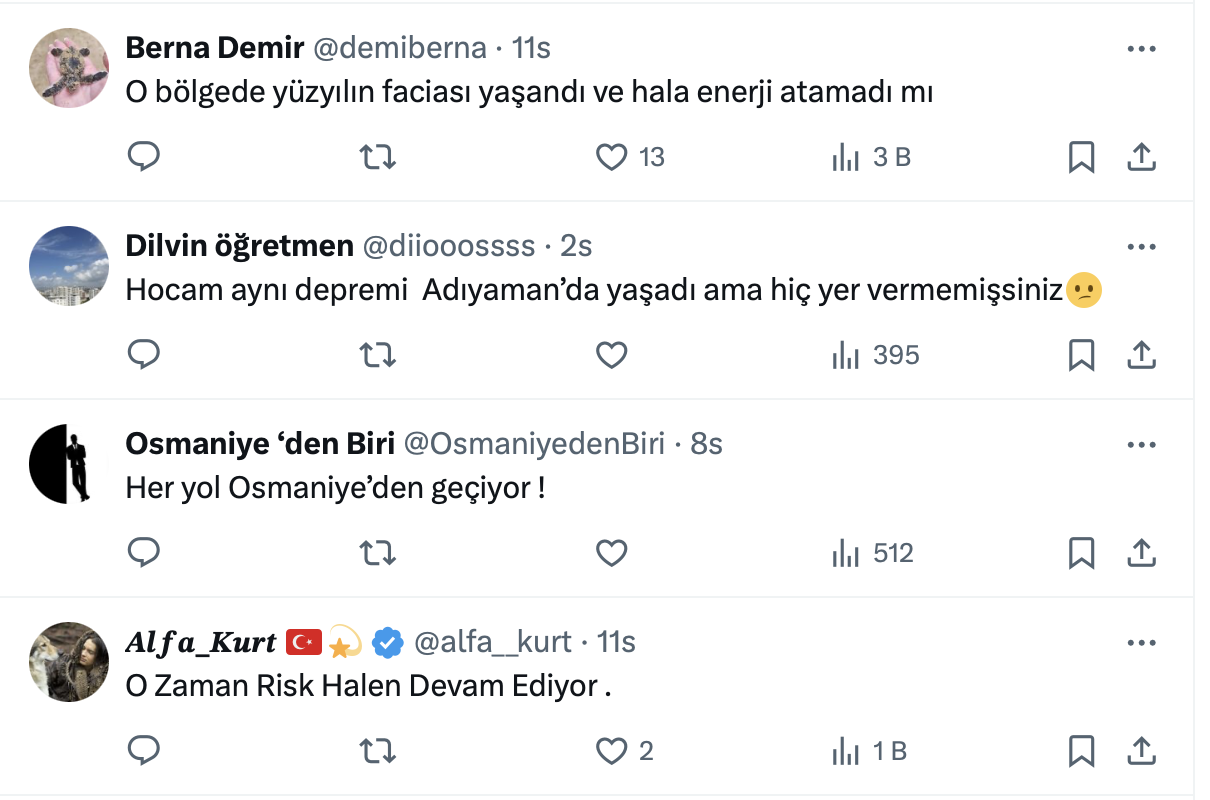Viewport: 1210px width, 800px height.
Task: Share the Osmaniye'den Biri tweet
Action: click(1141, 553)
